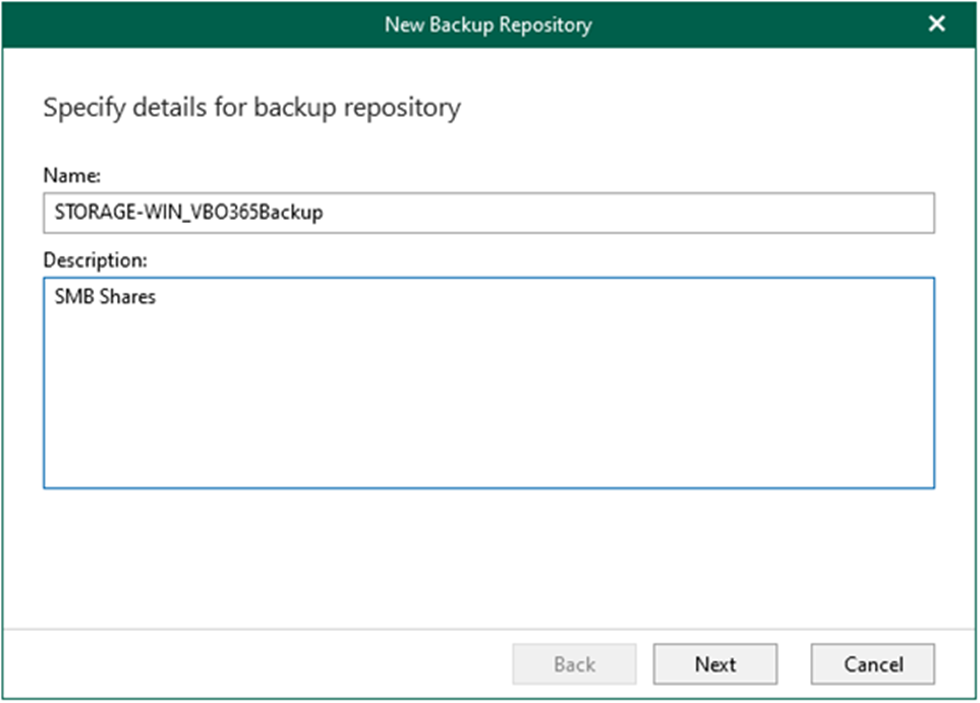This screenshot has width=980, height=703.
Task: Click the STORAGE-WIN_VBO365Backup text
Action: (x=188, y=213)
